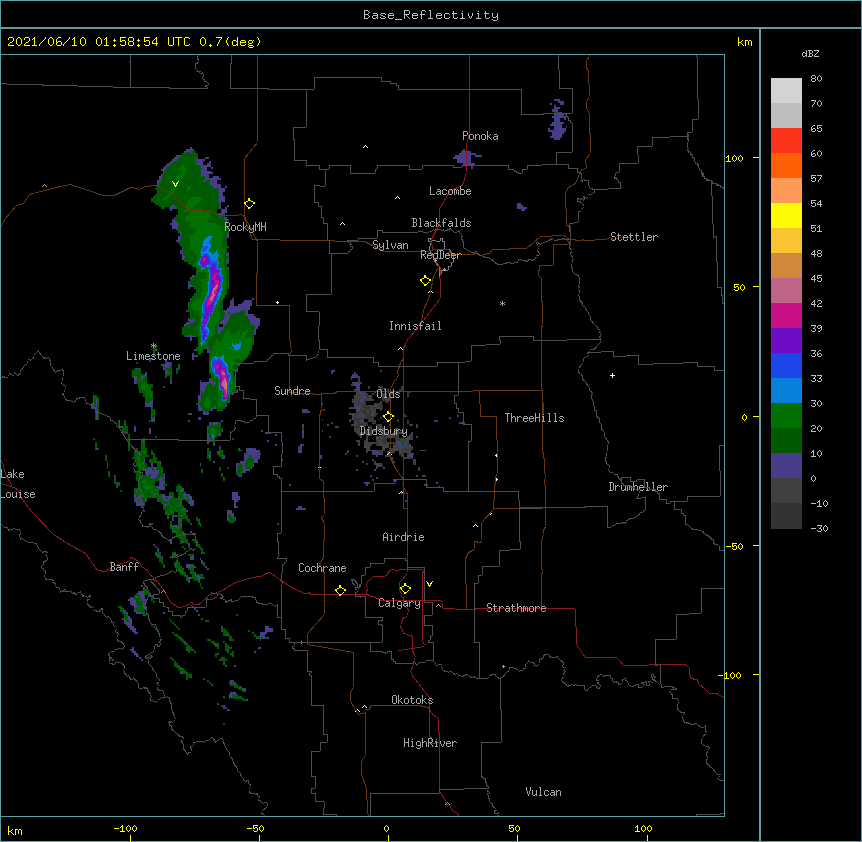Click the Lake Louise label
The image size is (862, 842).
(16, 484)
